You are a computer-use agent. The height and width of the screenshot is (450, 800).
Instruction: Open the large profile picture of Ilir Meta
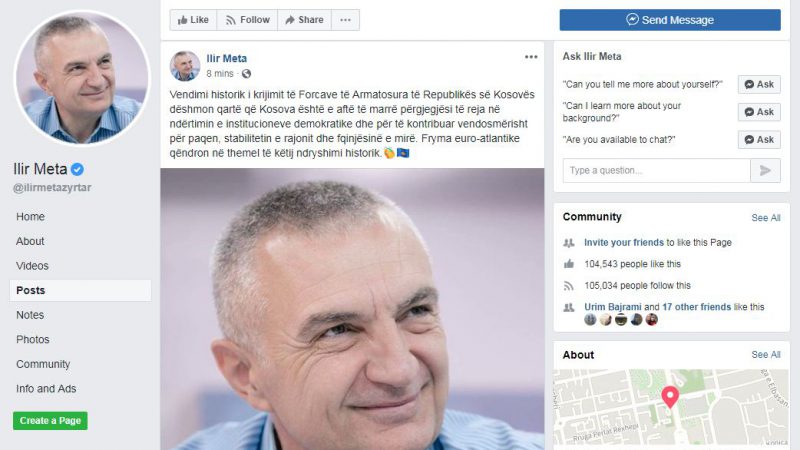point(82,78)
